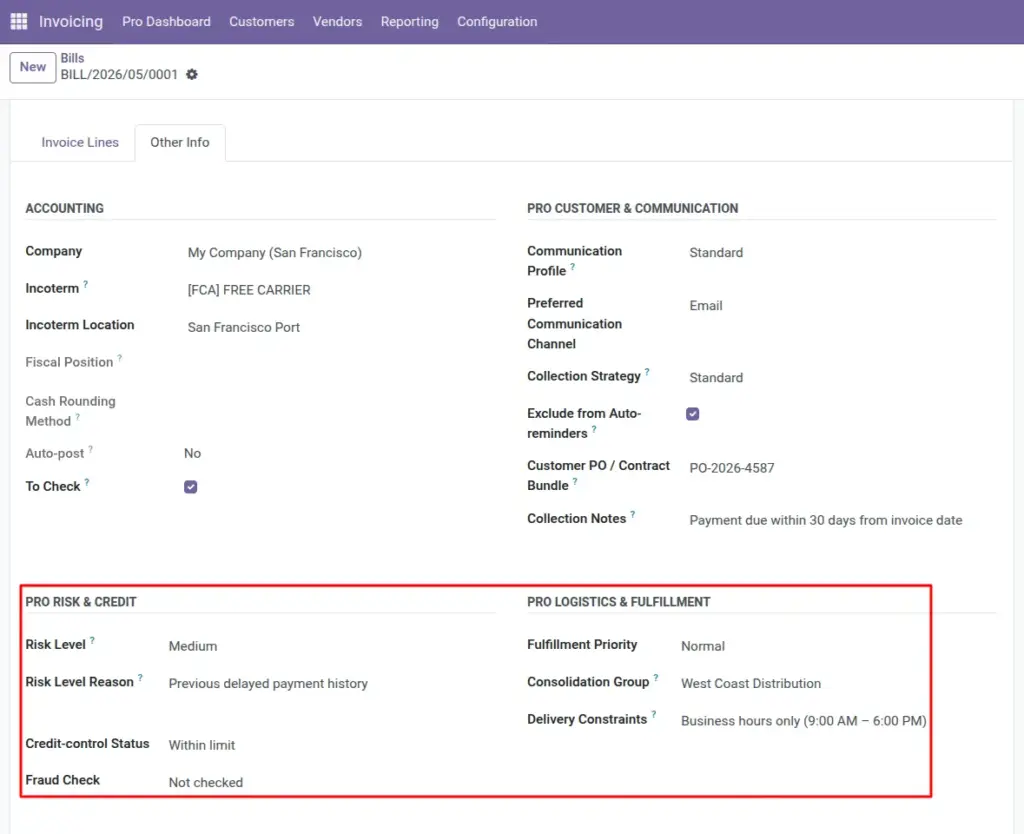
Task: Show the Risk Level help tooltip
Action: click(x=92, y=641)
